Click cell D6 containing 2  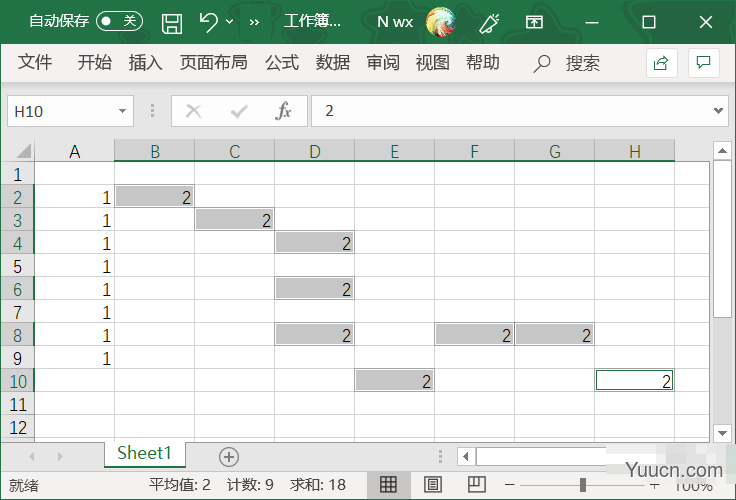pyautogui.click(x=314, y=289)
